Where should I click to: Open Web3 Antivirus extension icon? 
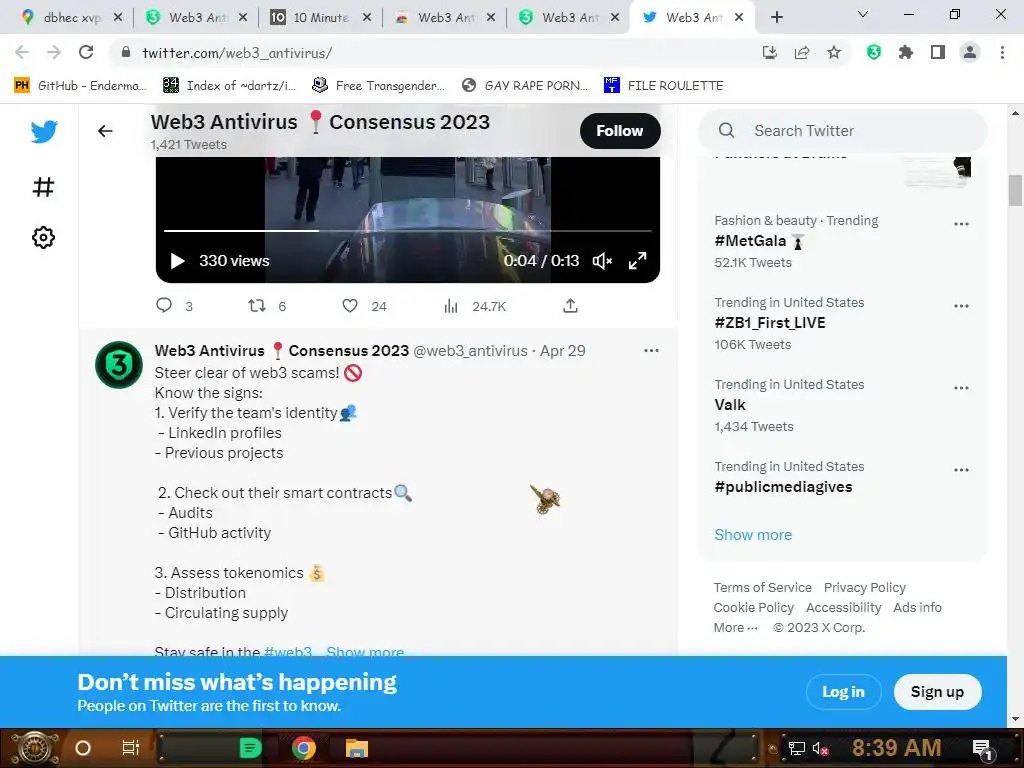pos(874,52)
